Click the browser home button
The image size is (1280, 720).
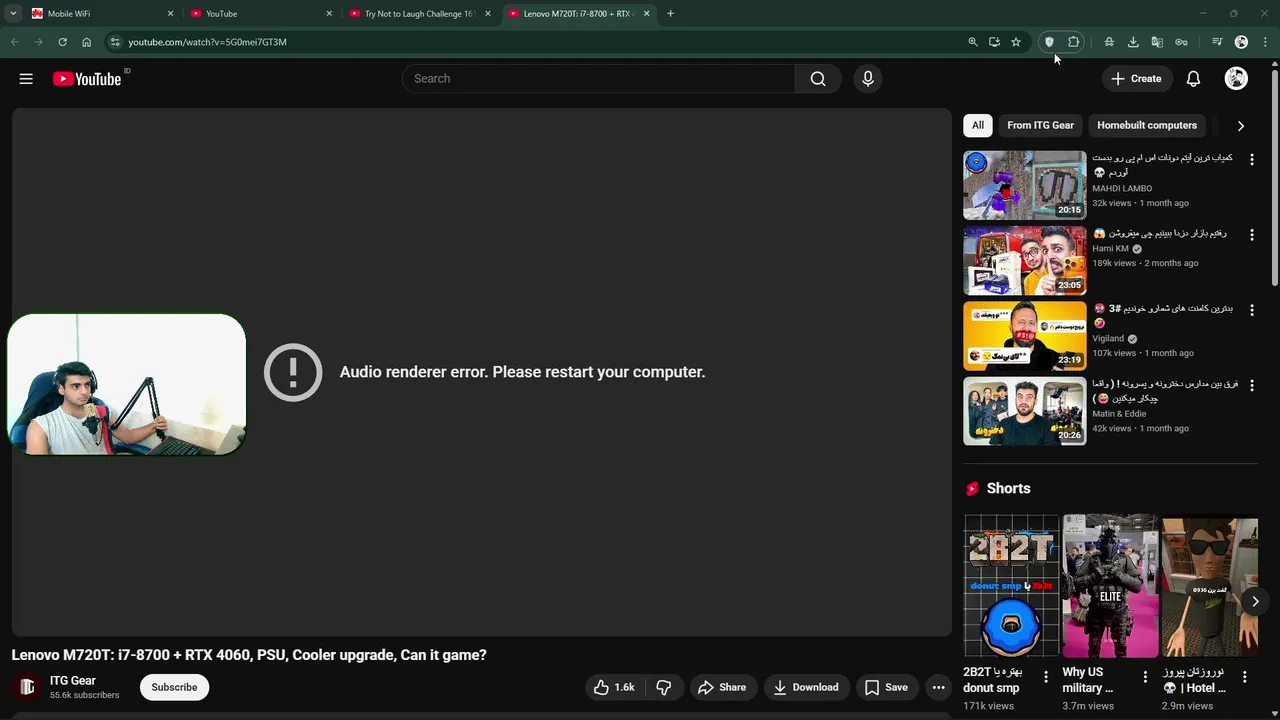[86, 42]
